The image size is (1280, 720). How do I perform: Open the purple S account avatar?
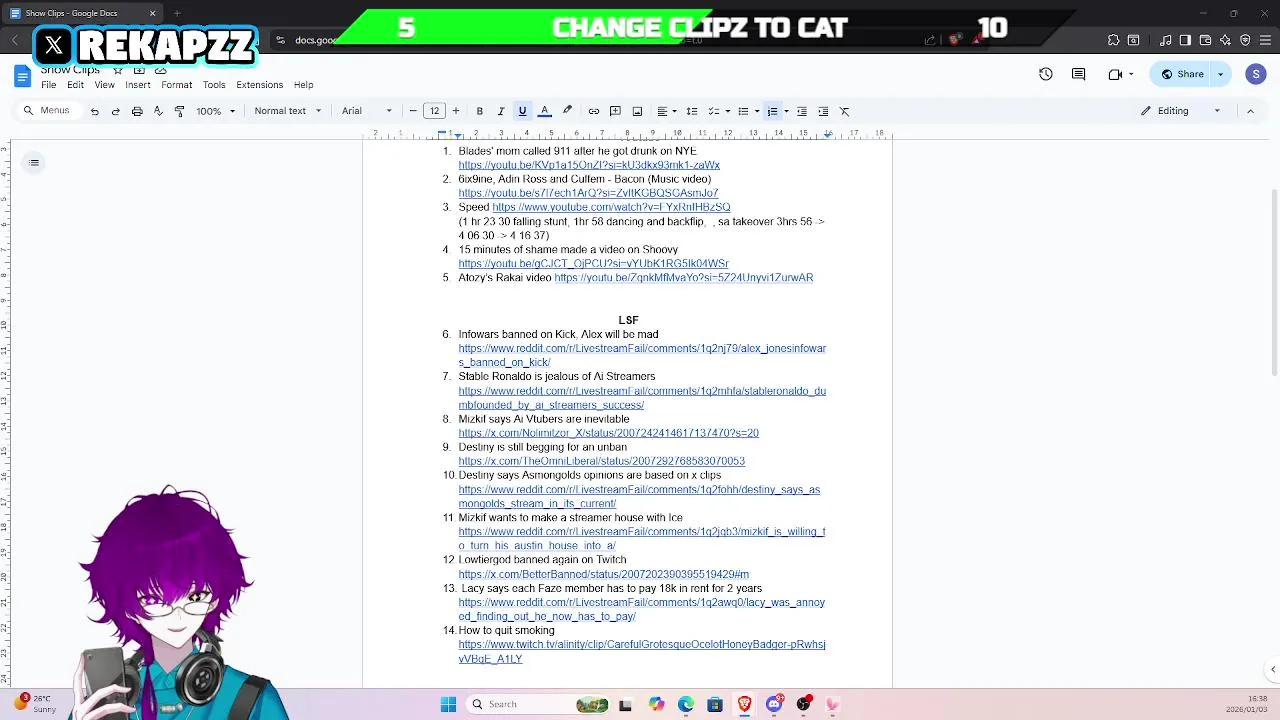click(1256, 74)
